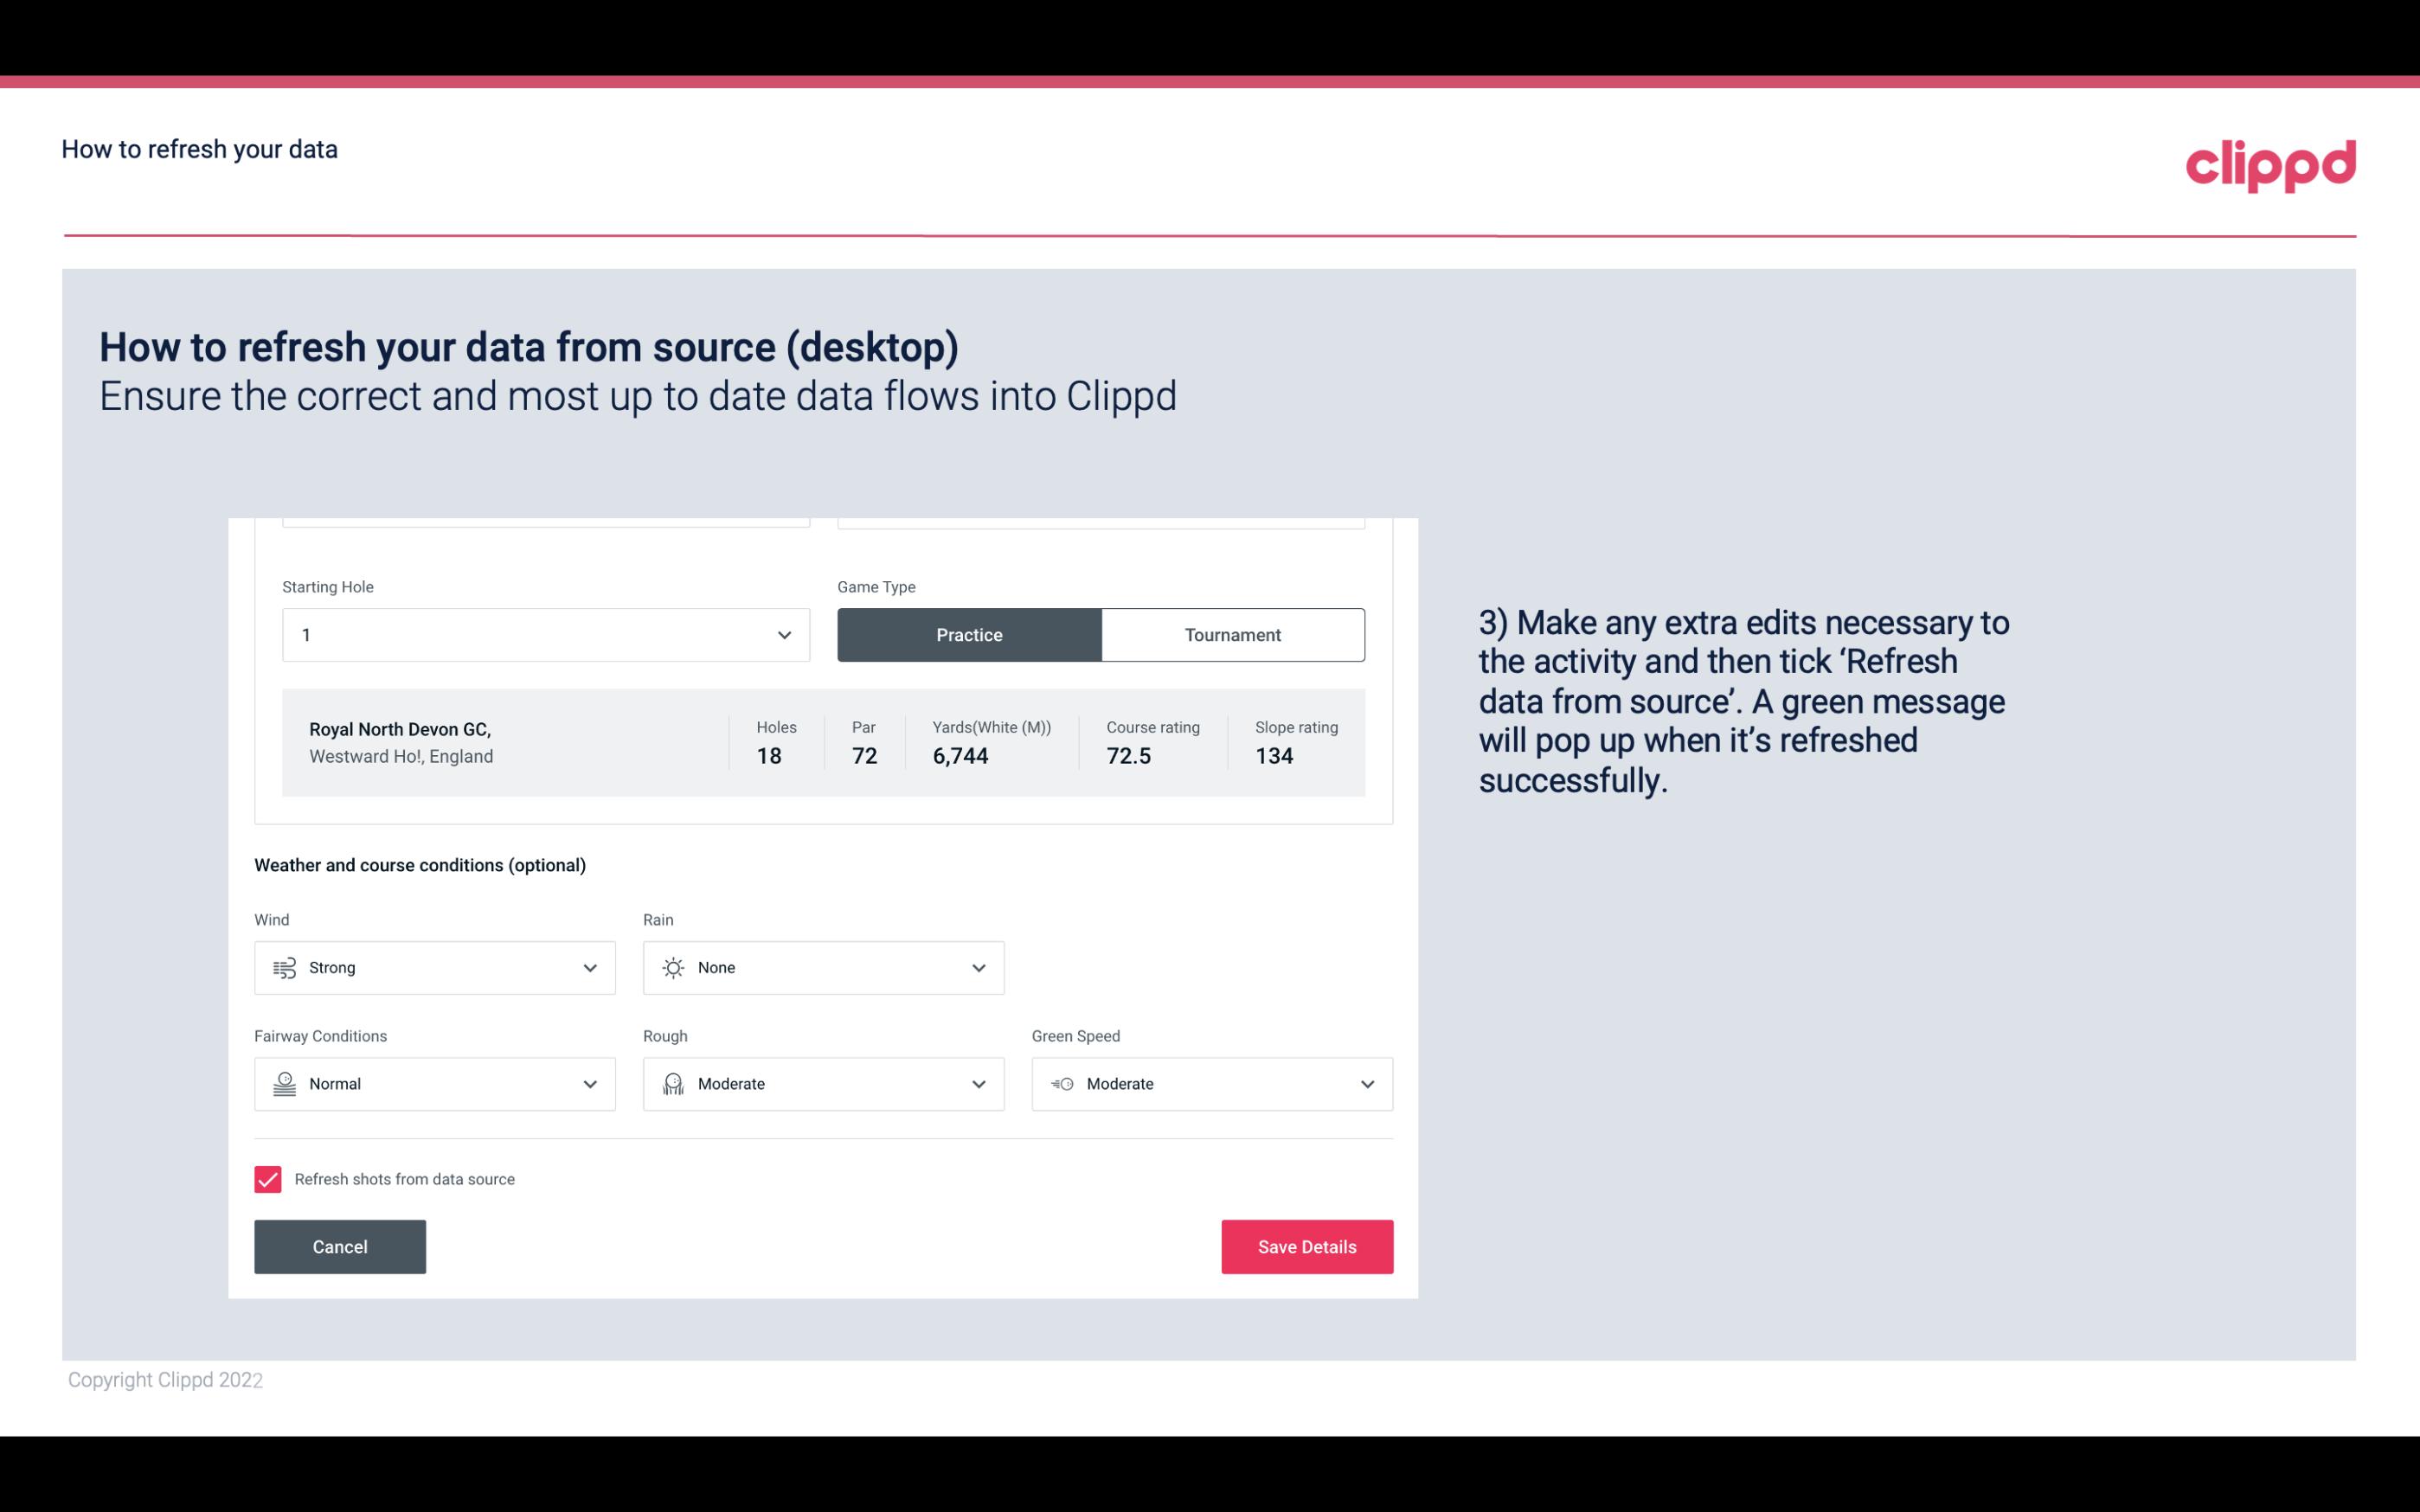Select the Practice game type toggle
This screenshot has height=1512, width=2420.
click(x=969, y=634)
